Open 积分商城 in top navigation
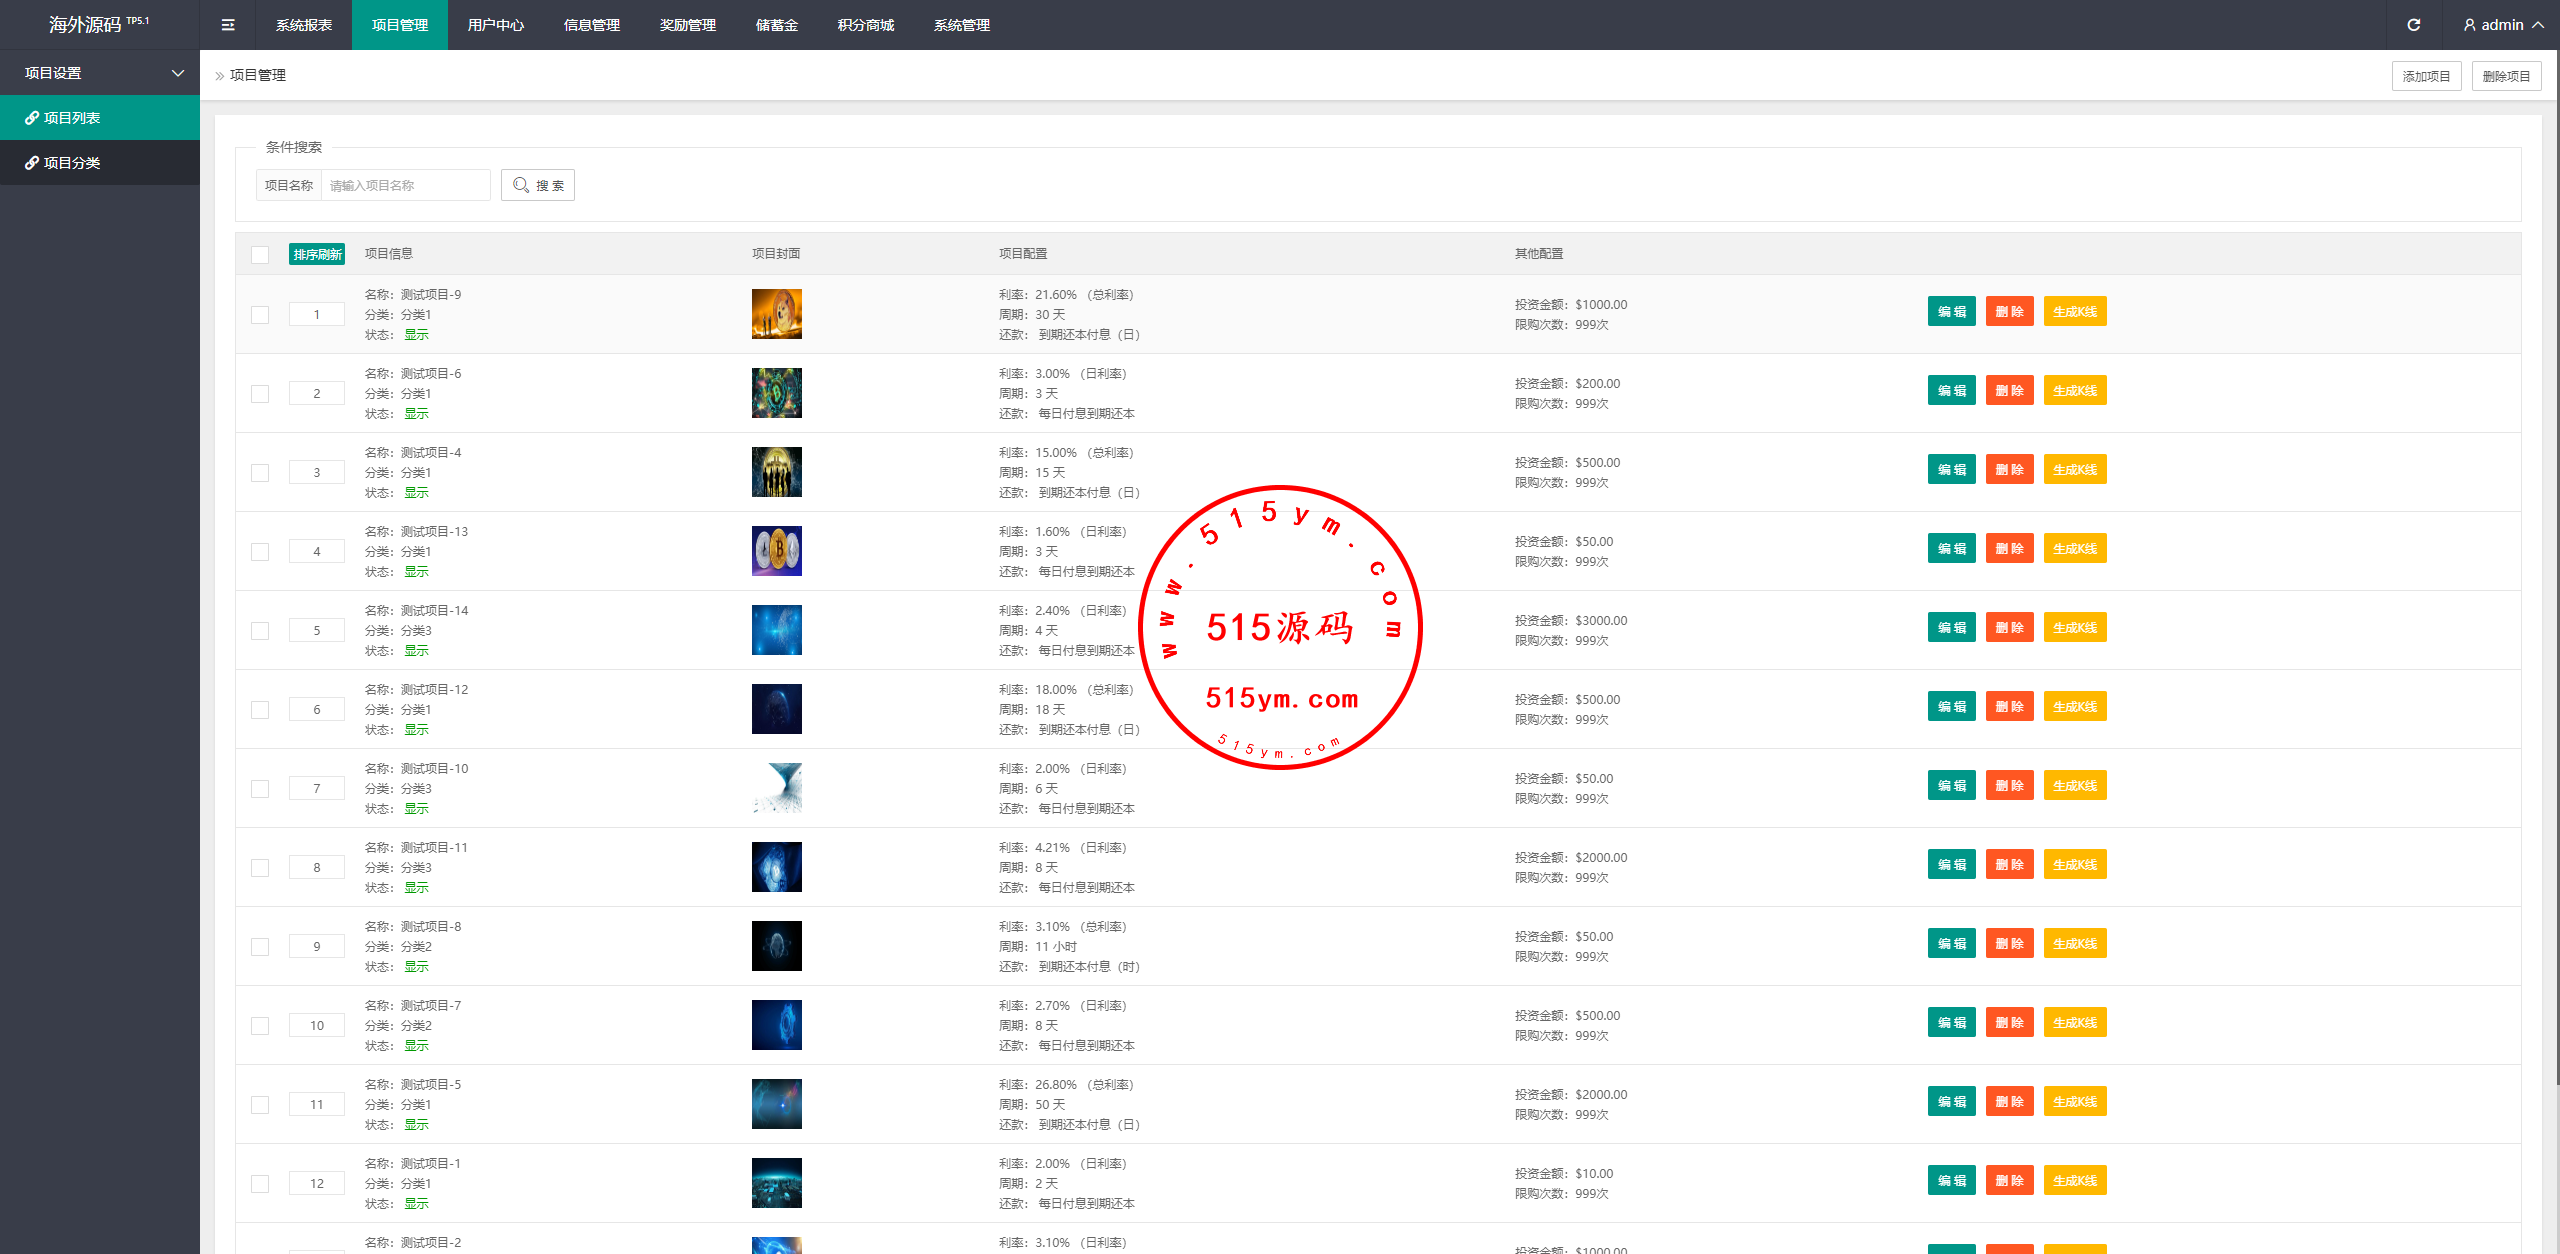 [x=865, y=25]
